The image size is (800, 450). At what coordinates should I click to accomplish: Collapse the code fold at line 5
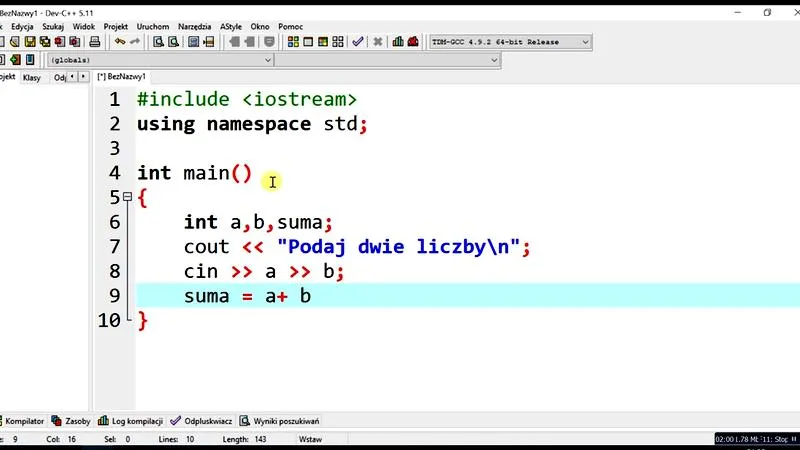tap(128, 196)
